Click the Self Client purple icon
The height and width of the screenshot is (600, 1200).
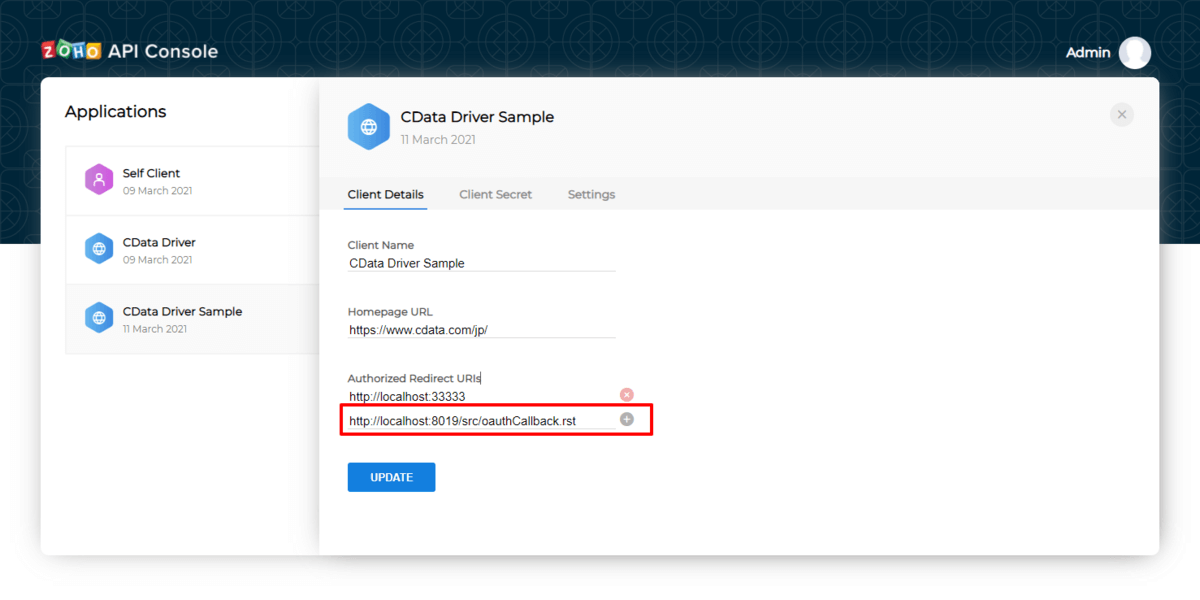(x=99, y=180)
